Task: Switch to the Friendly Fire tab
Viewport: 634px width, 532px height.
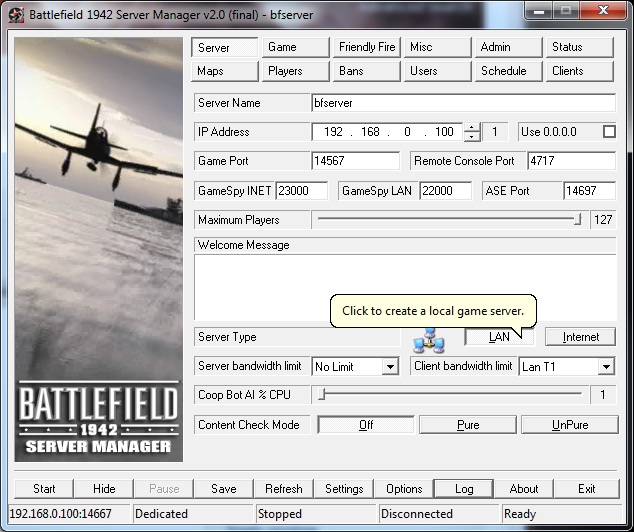Action: [367, 47]
